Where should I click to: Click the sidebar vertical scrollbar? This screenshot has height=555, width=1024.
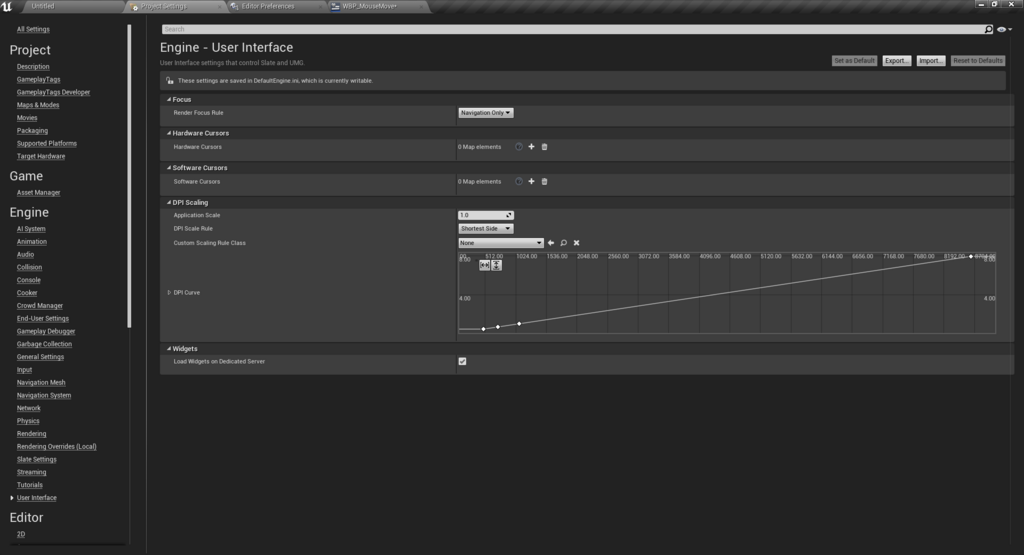tap(129, 176)
